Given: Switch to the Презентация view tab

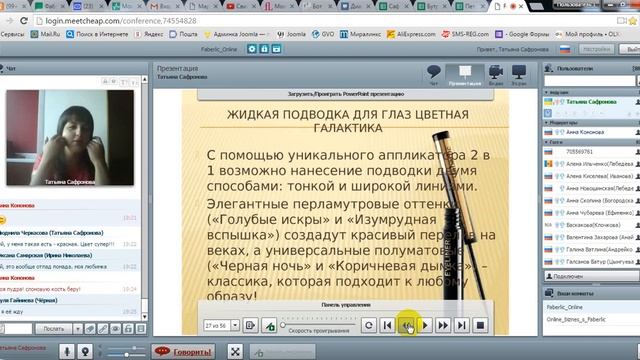Looking at the screenshot, I should pos(464,75).
